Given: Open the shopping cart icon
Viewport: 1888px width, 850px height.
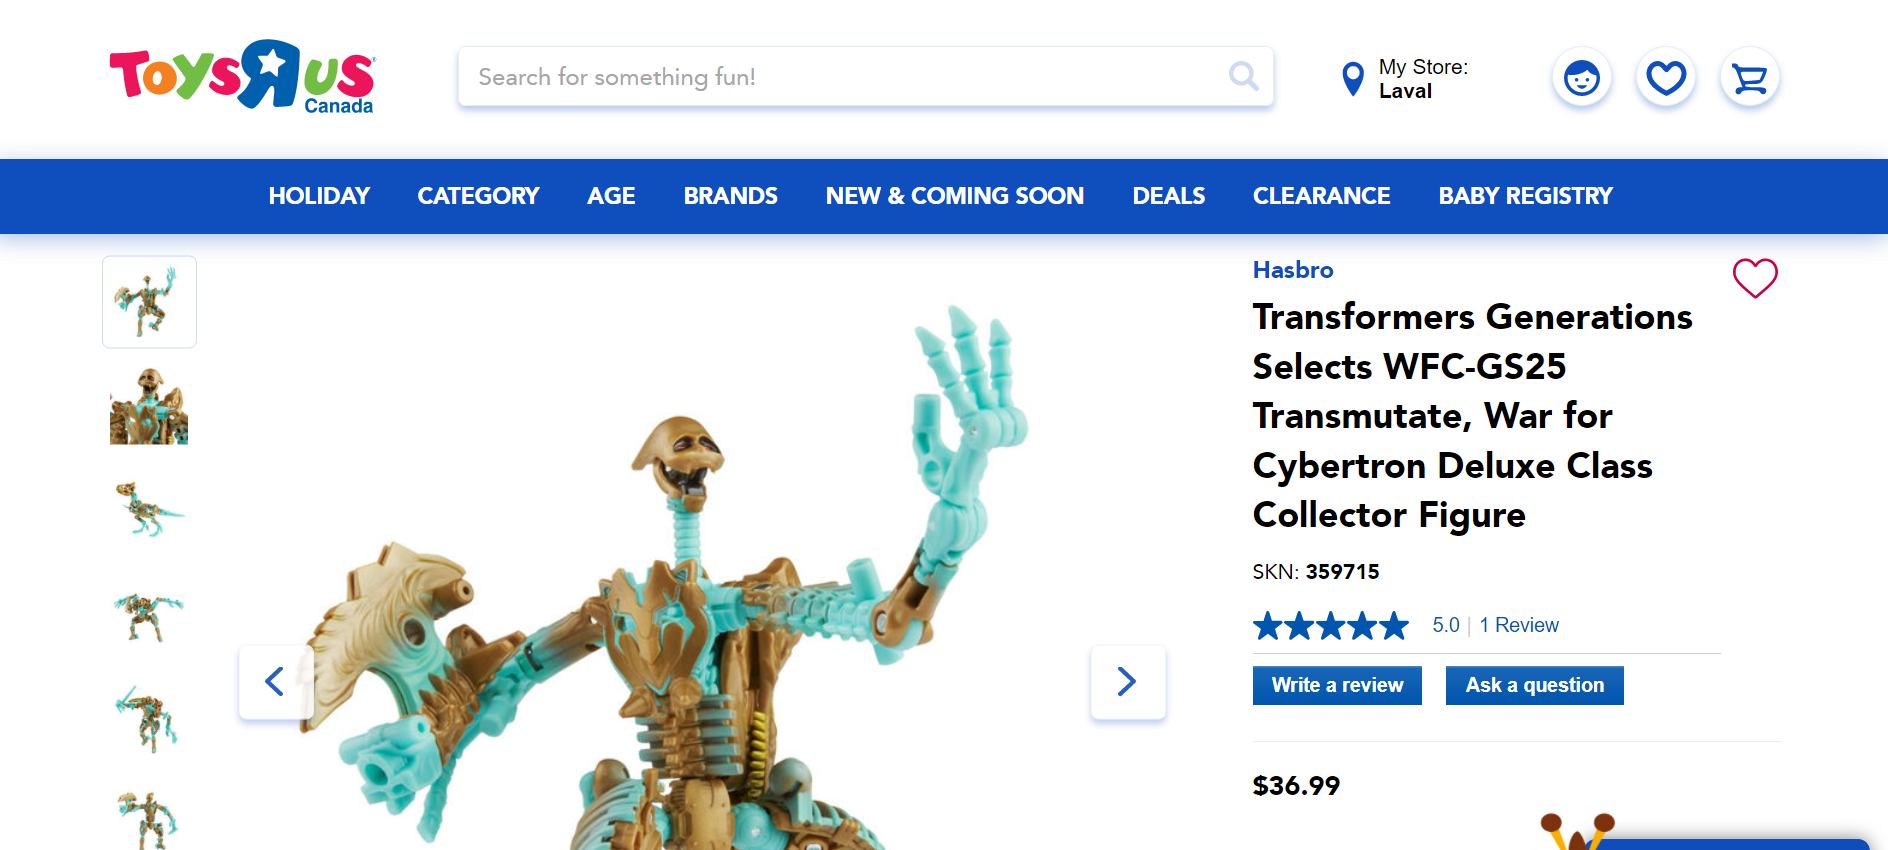Looking at the screenshot, I should tap(1750, 77).
